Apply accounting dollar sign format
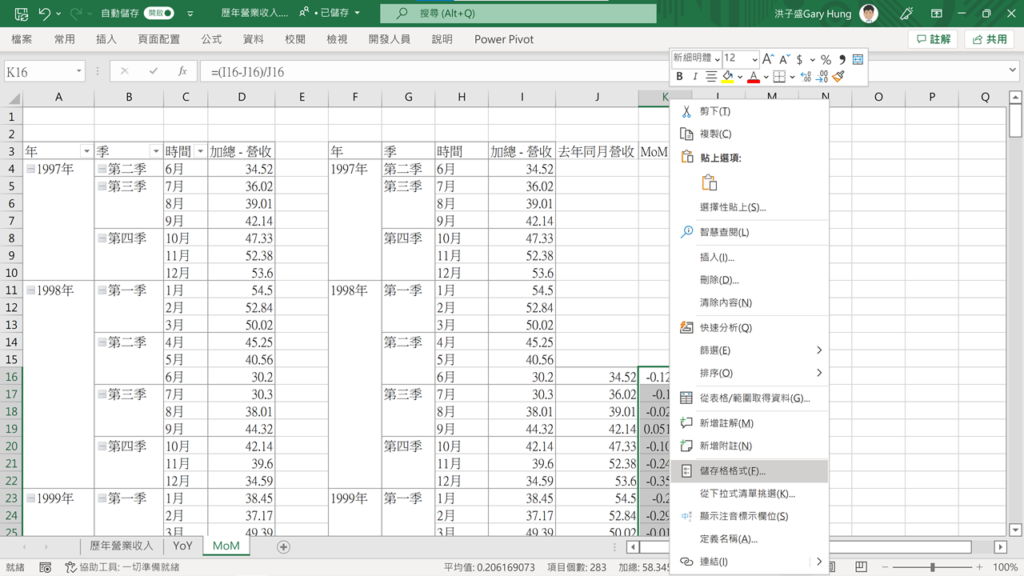Screen dimensions: 1024x576 tap(799, 59)
